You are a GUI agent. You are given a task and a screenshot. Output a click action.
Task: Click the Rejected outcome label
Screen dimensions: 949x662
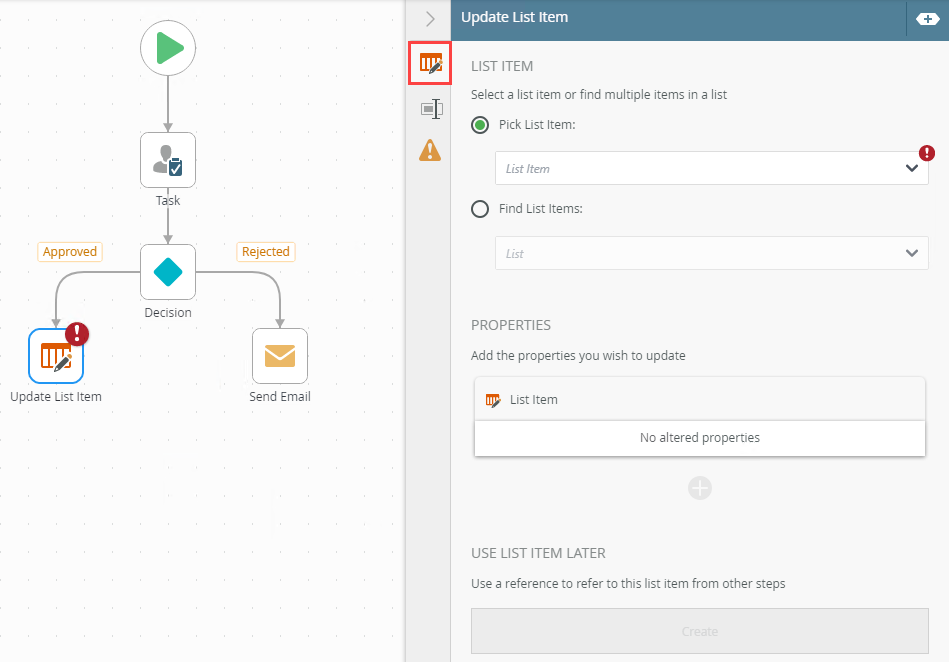(266, 252)
